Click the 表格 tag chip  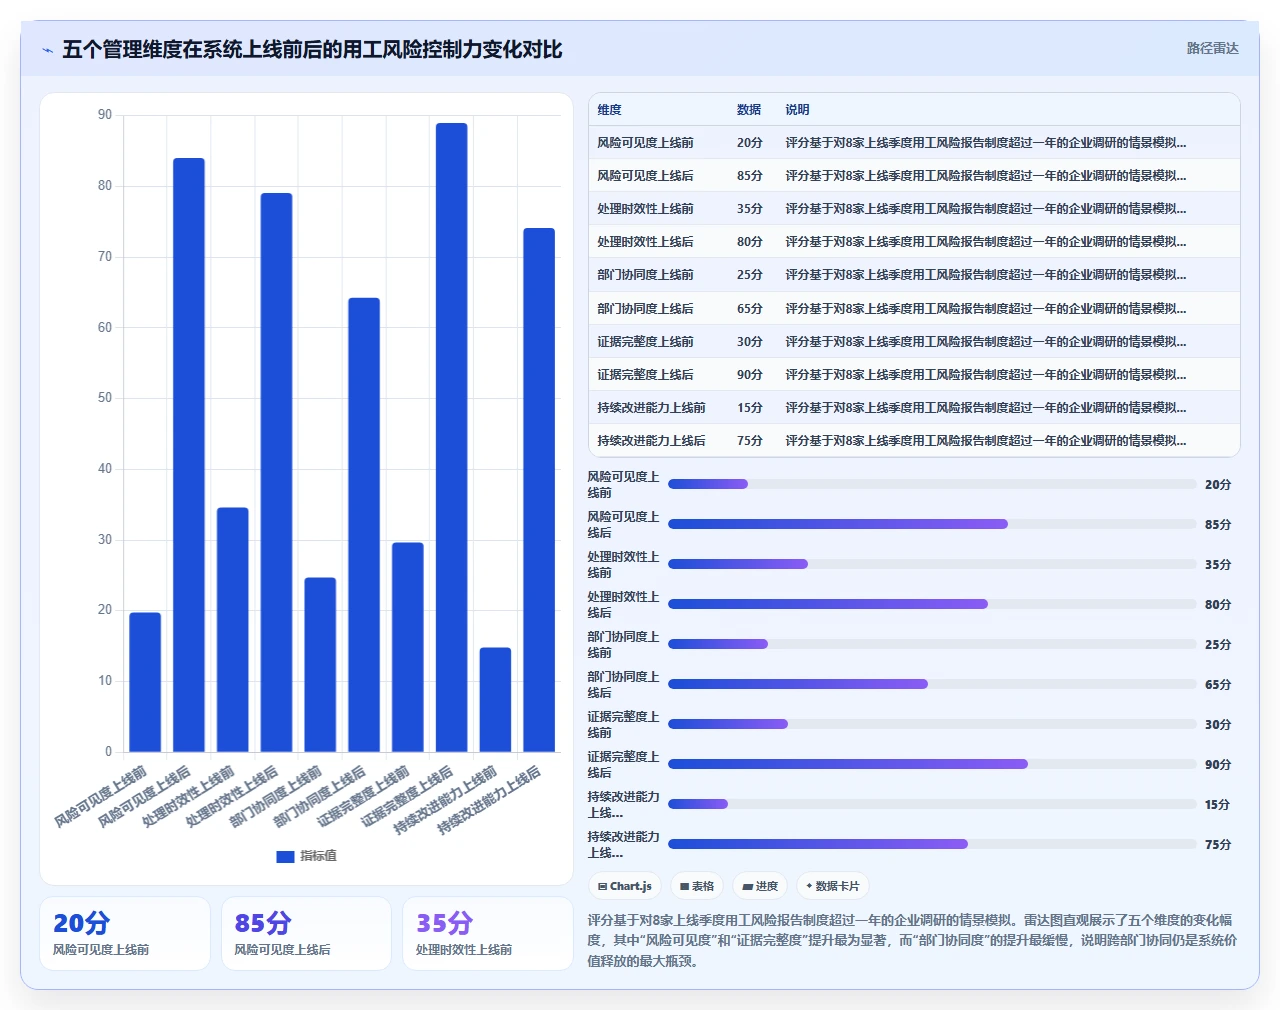697,886
